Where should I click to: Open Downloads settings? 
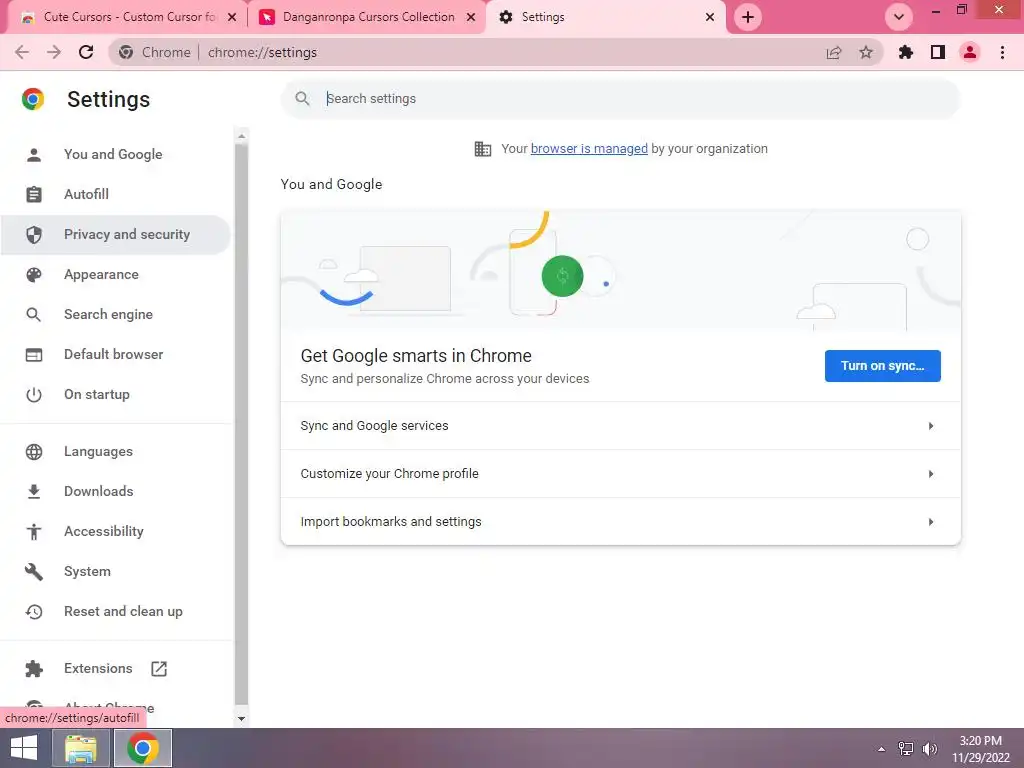(x=99, y=491)
